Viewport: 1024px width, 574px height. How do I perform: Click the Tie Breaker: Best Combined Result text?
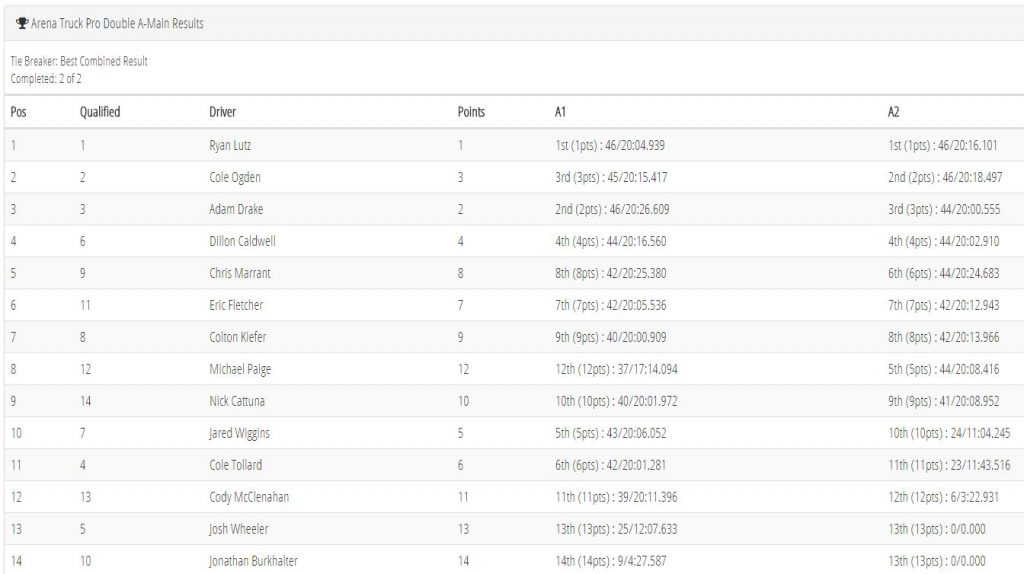pyautogui.click(x=79, y=61)
